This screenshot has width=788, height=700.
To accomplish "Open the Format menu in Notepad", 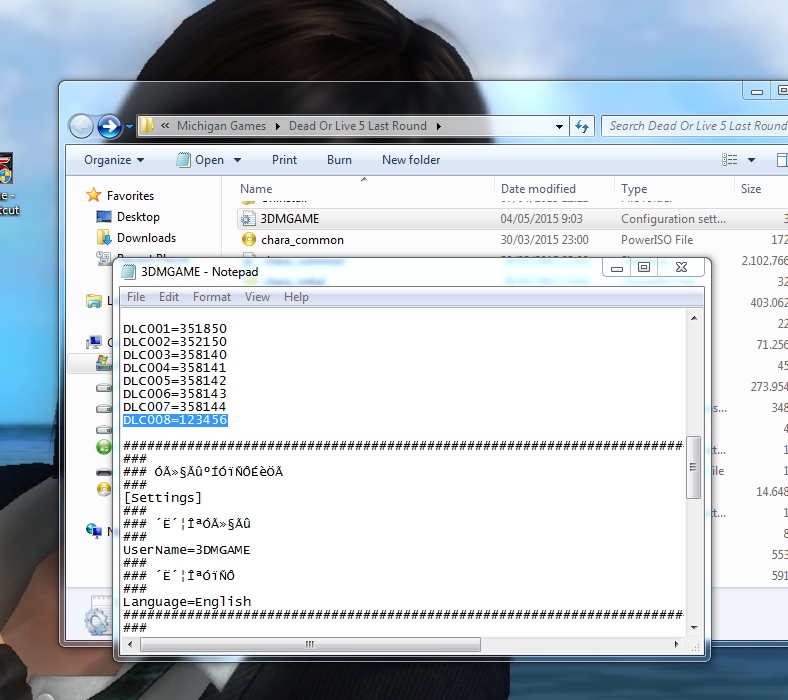I will coord(212,297).
